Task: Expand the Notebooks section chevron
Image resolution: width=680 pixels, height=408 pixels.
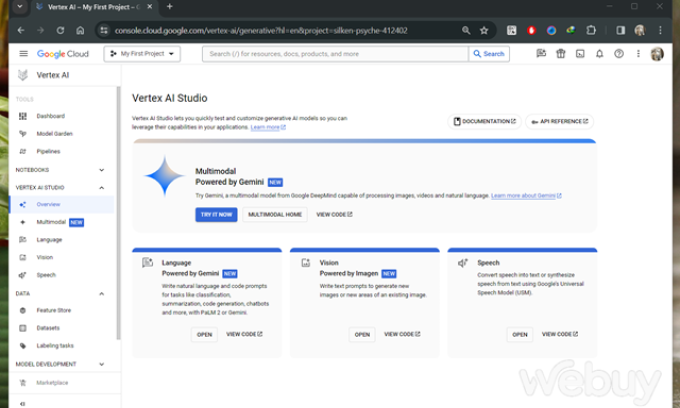Action: point(101,170)
